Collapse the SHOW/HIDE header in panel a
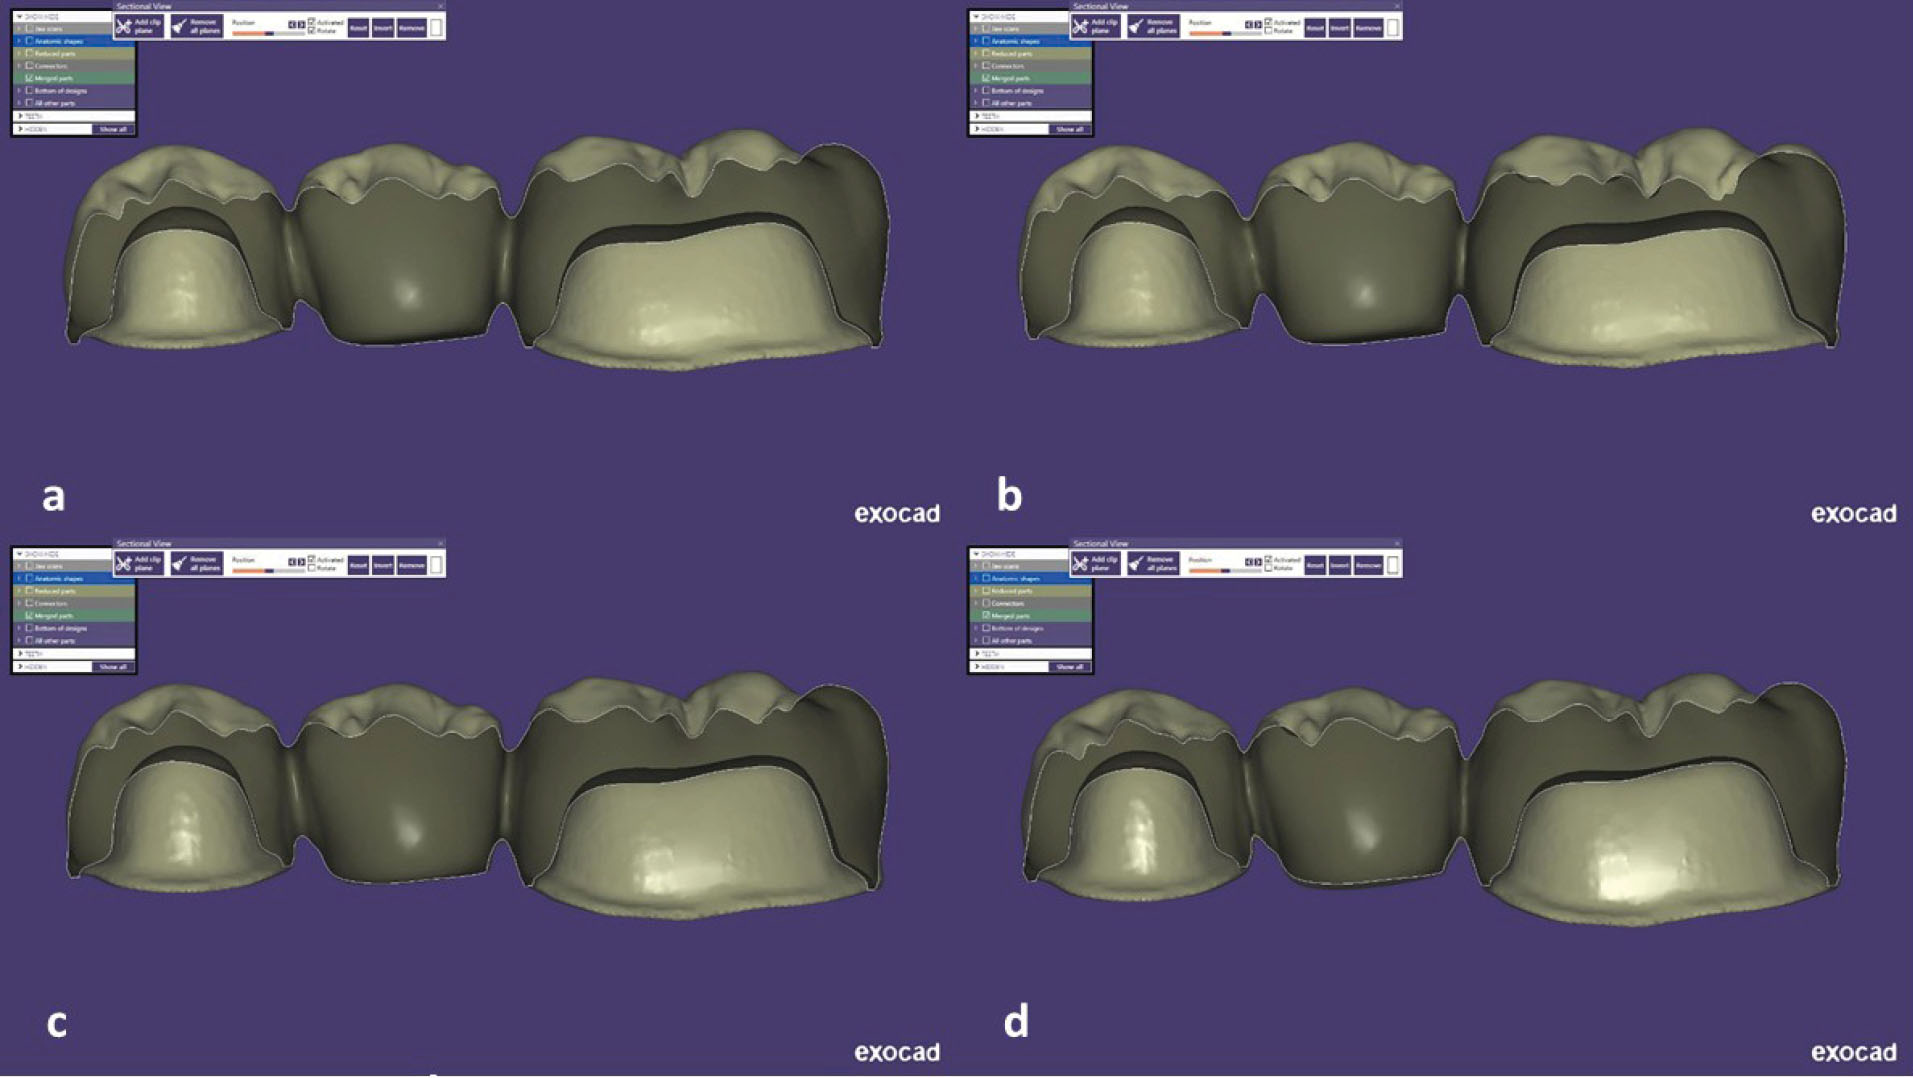 tap(19, 16)
